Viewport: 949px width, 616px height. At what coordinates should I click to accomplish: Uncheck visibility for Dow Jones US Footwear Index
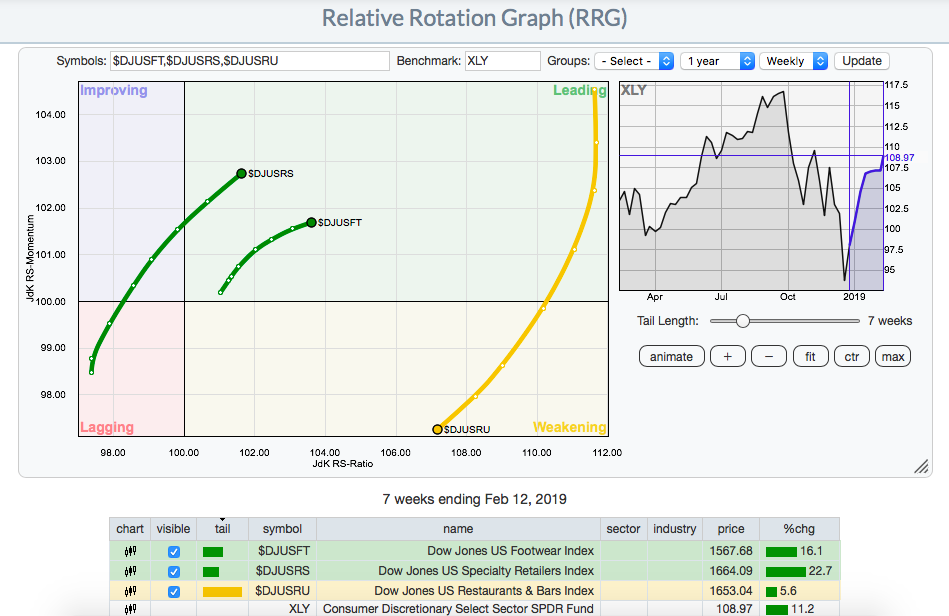pyautogui.click(x=174, y=551)
